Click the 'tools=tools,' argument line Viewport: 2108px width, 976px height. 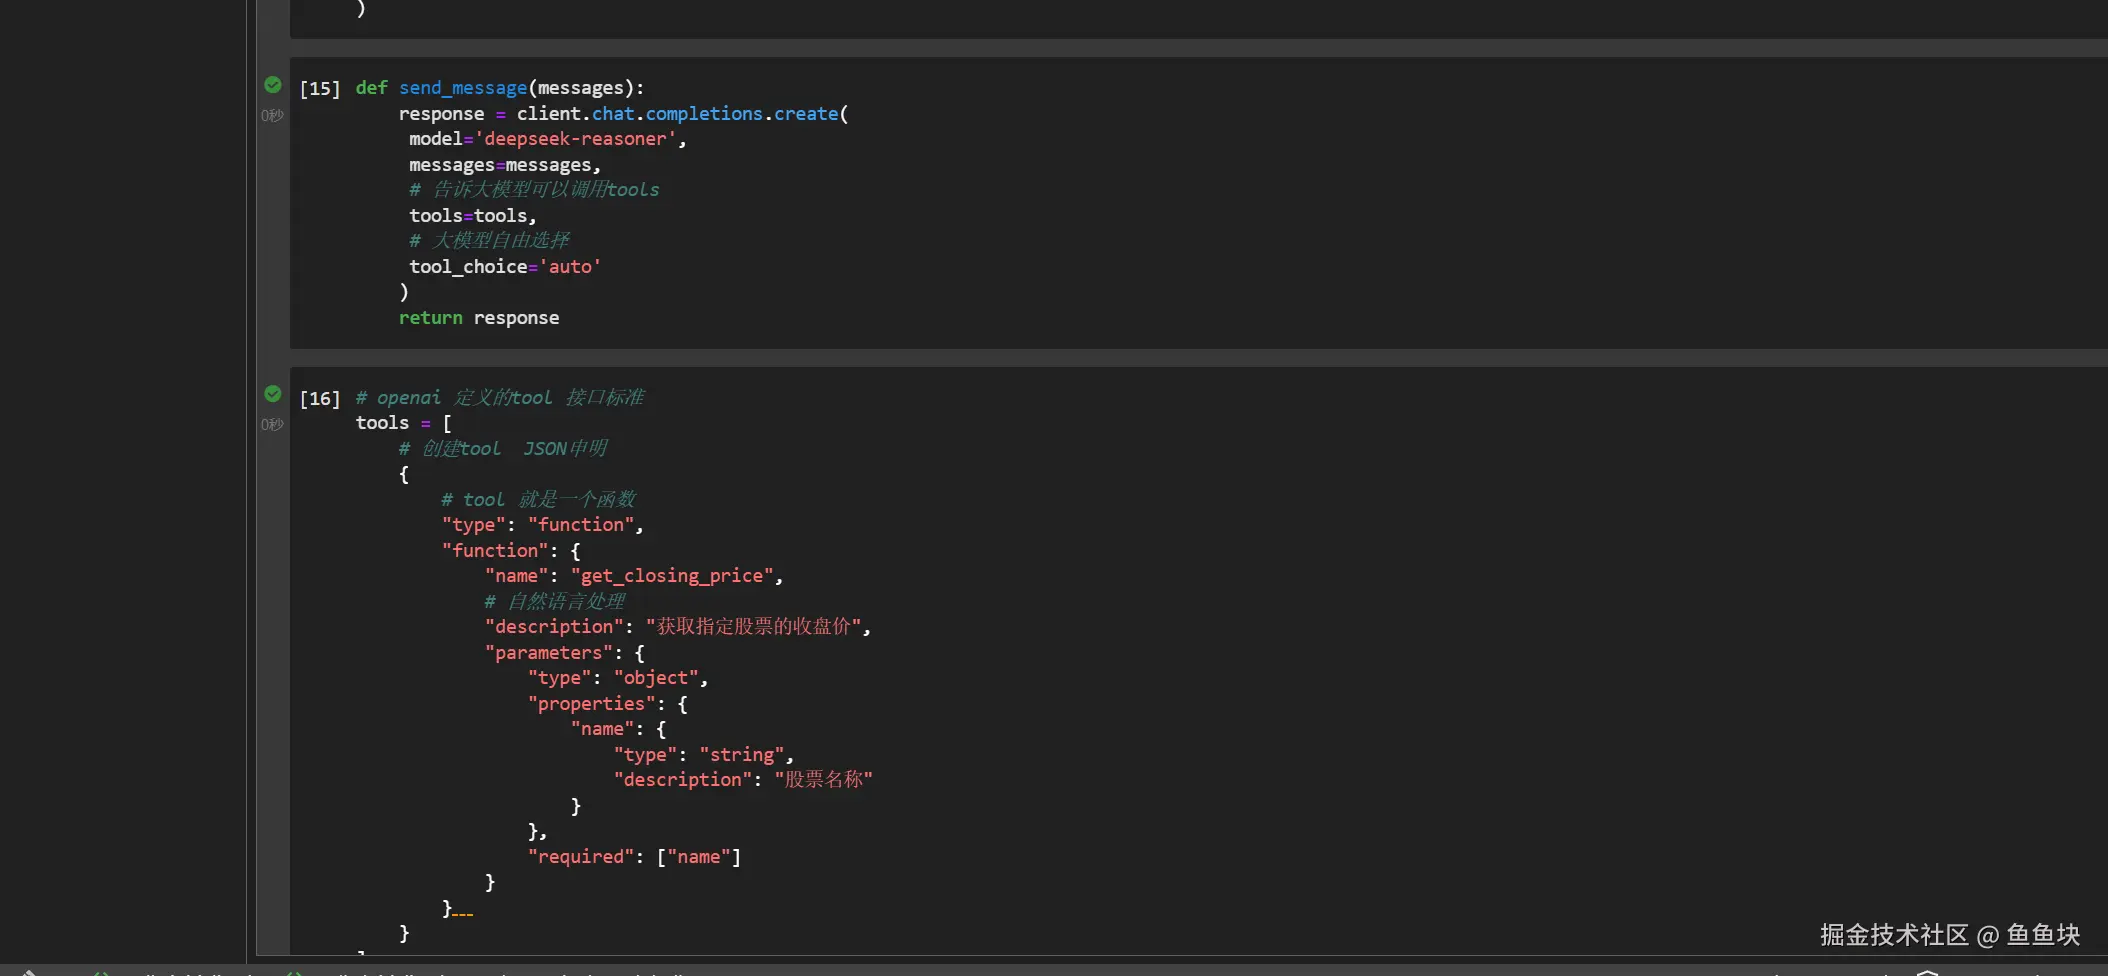pyautogui.click(x=472, y=216)
